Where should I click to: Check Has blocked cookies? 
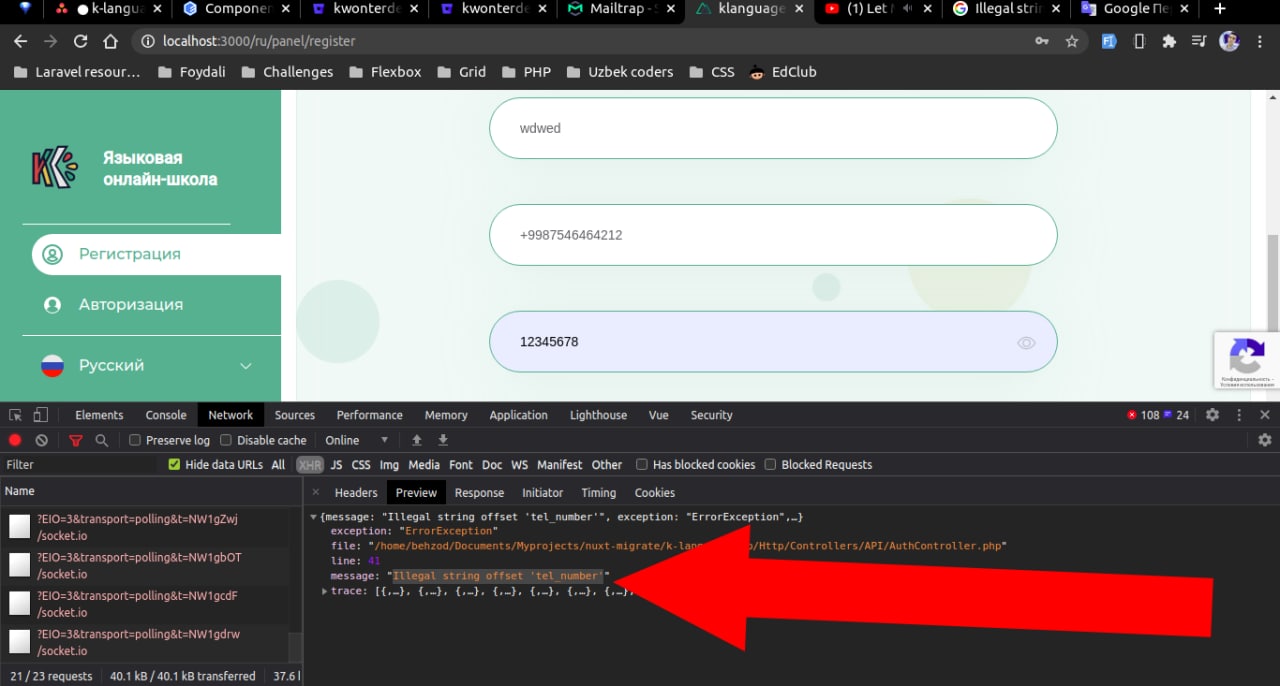[641, 465]
